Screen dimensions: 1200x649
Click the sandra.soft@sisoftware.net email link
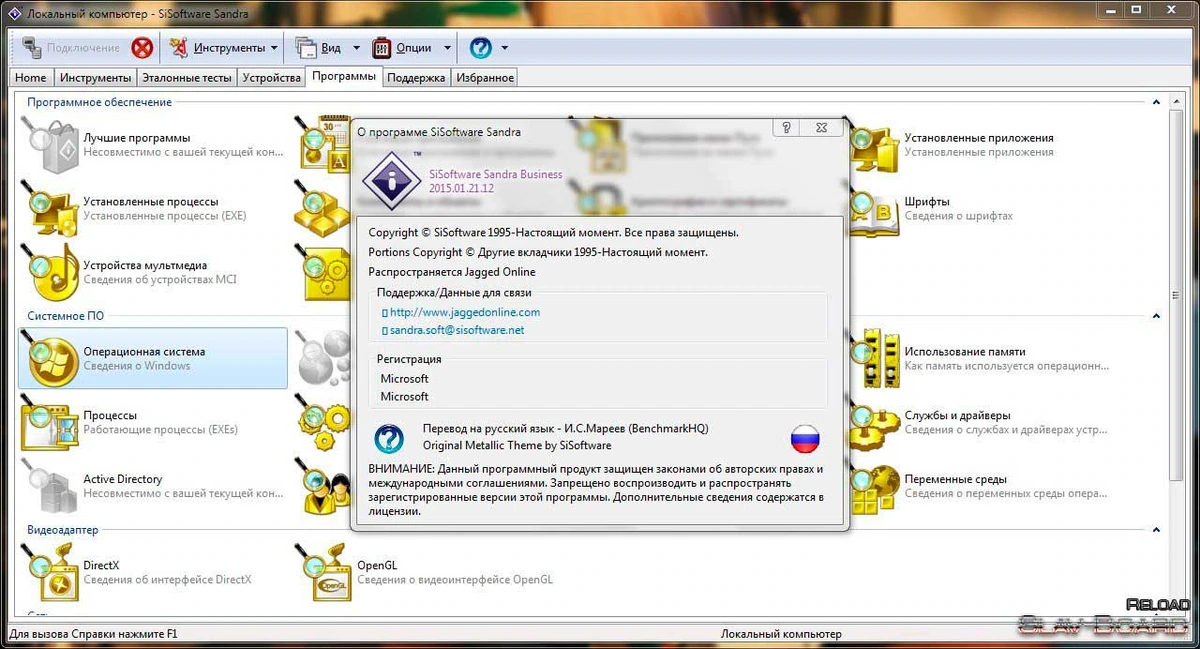tap(457, 329)
